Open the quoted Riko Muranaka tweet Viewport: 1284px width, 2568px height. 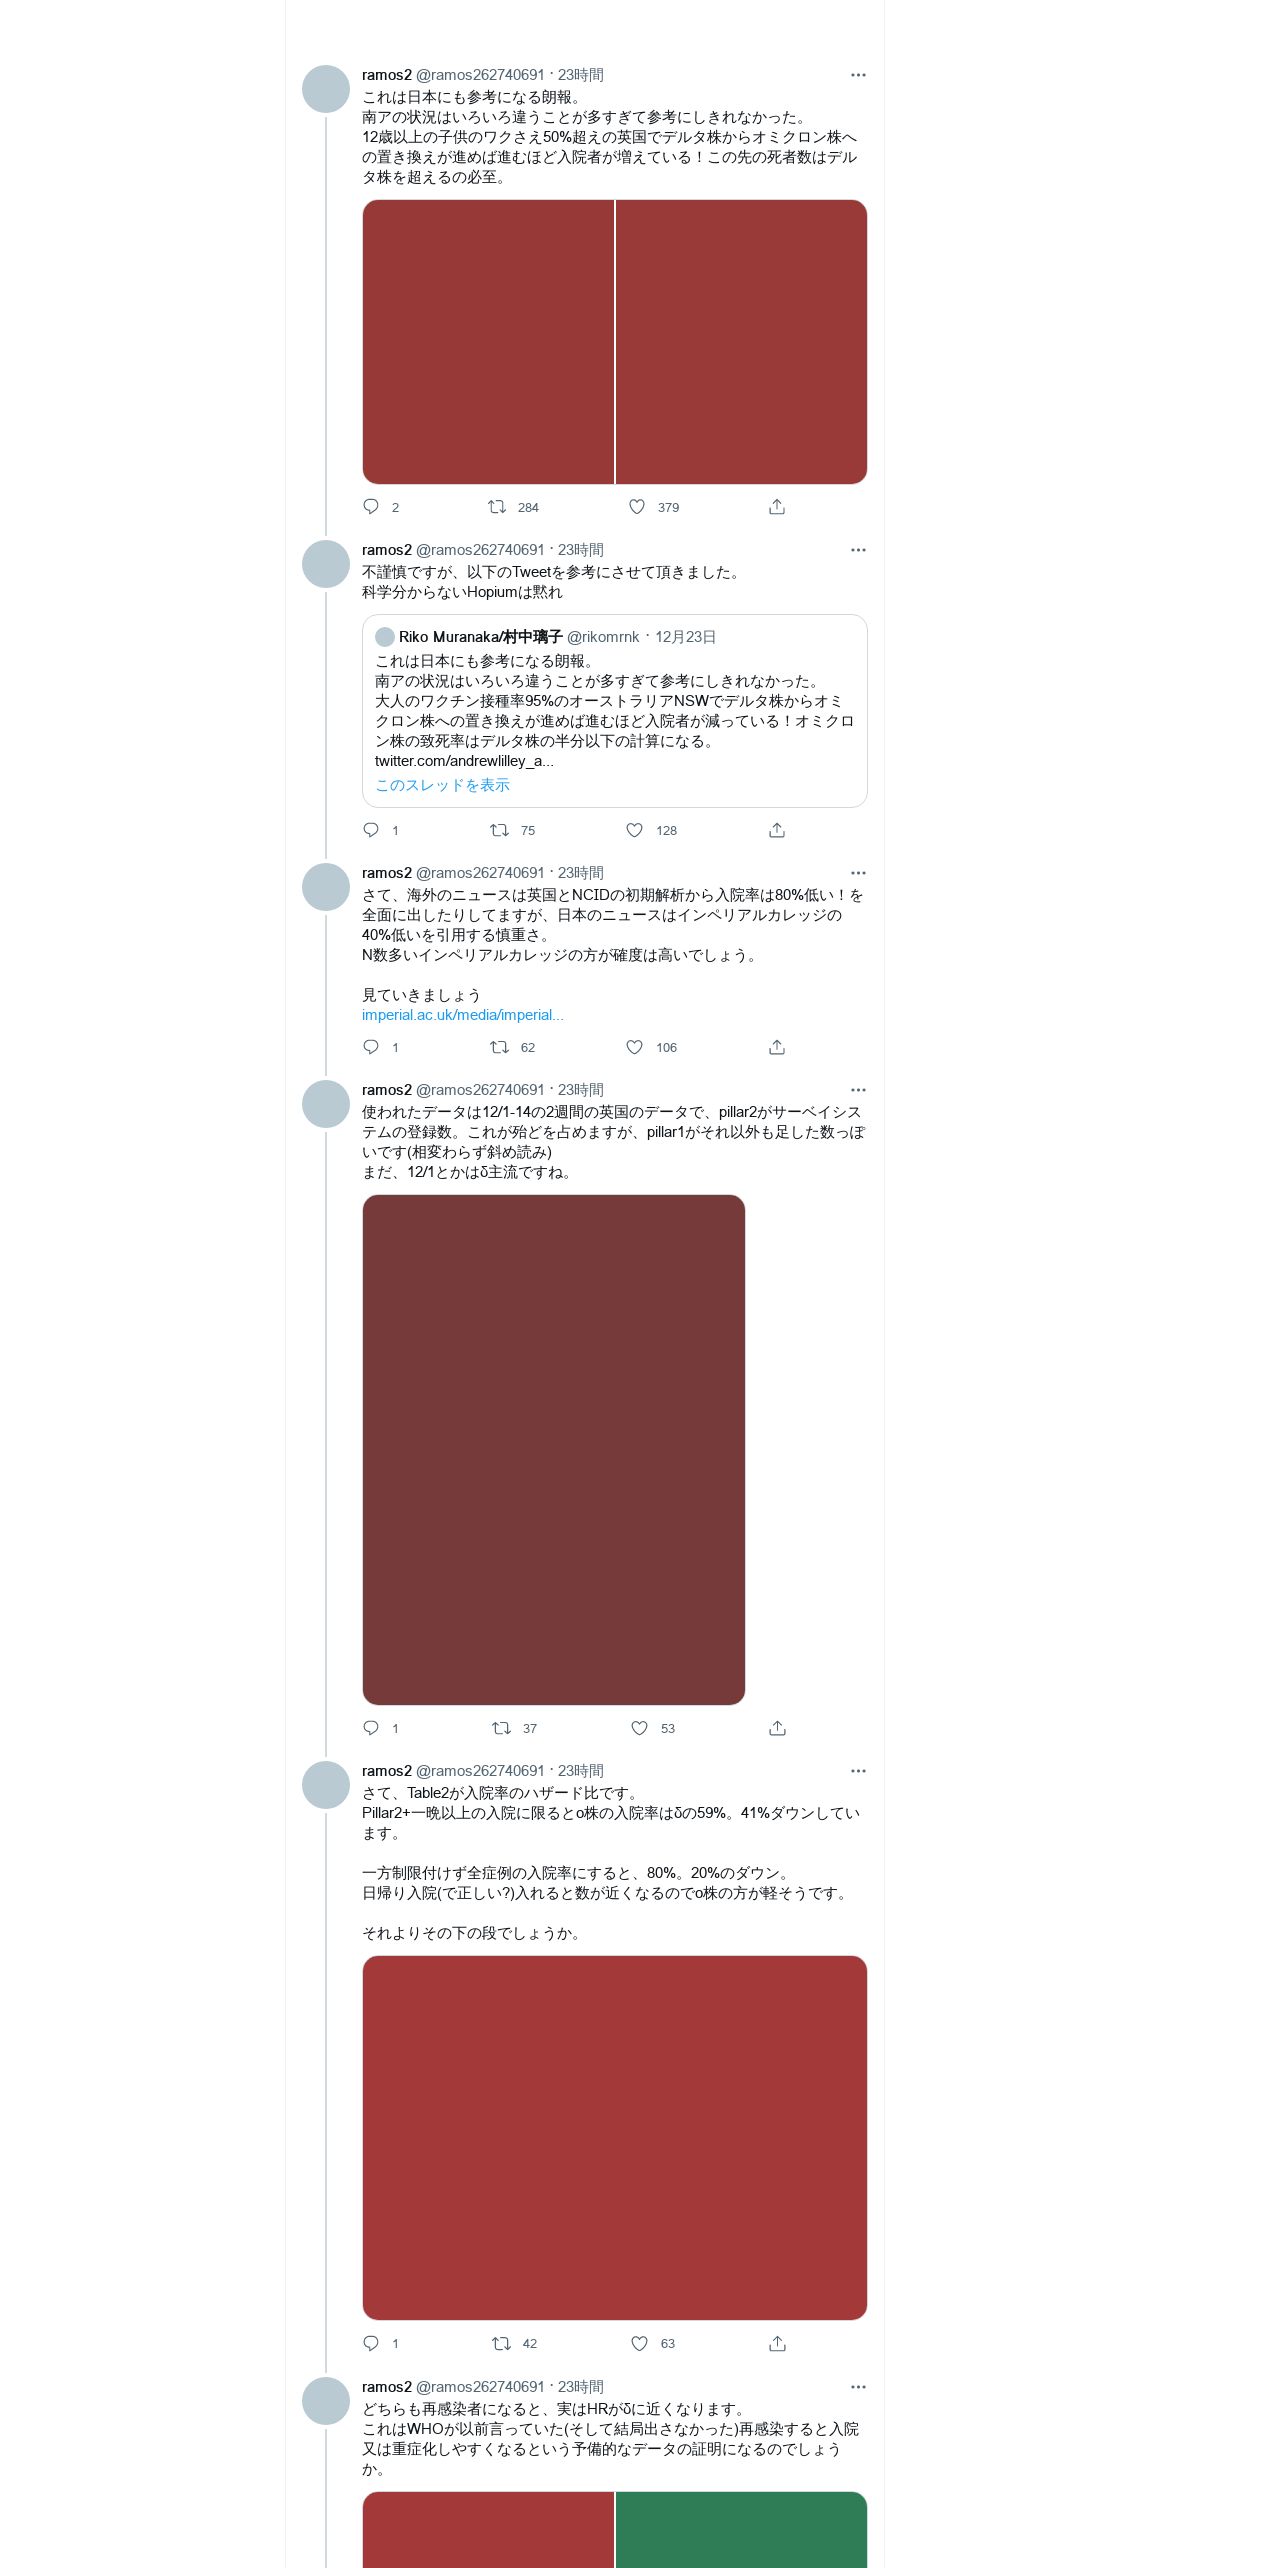point(614,711)
